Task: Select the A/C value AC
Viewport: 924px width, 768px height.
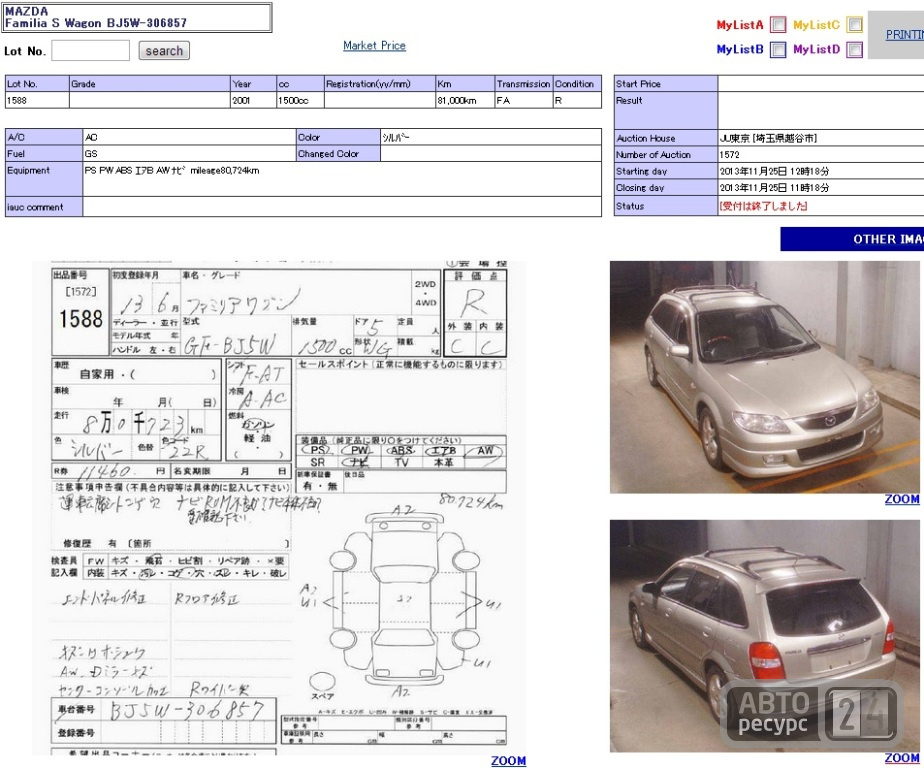Action: pyautogui.click(x=91, y=137)
